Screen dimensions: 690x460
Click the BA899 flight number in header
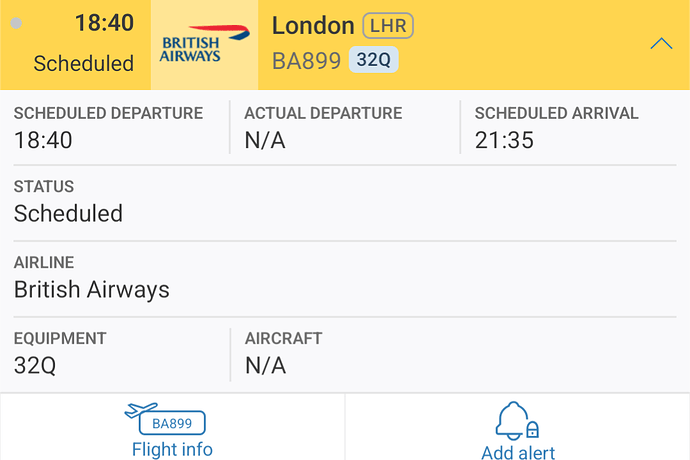pyautogui.click(x=306, y=61)
